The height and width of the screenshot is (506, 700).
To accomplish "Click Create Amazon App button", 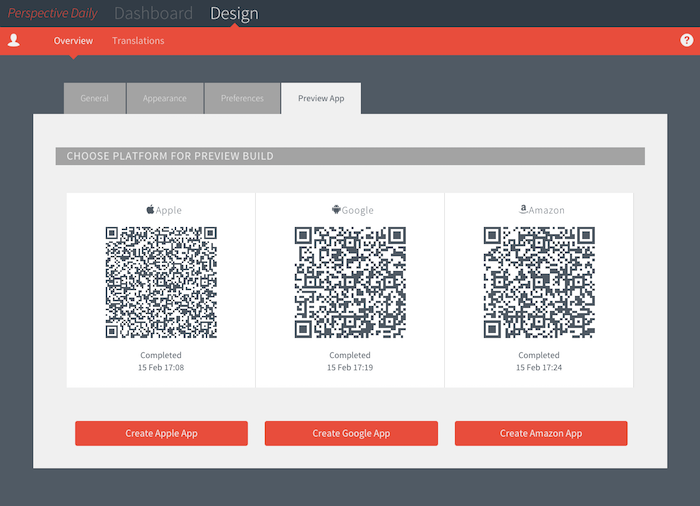I will click(541, 433).
